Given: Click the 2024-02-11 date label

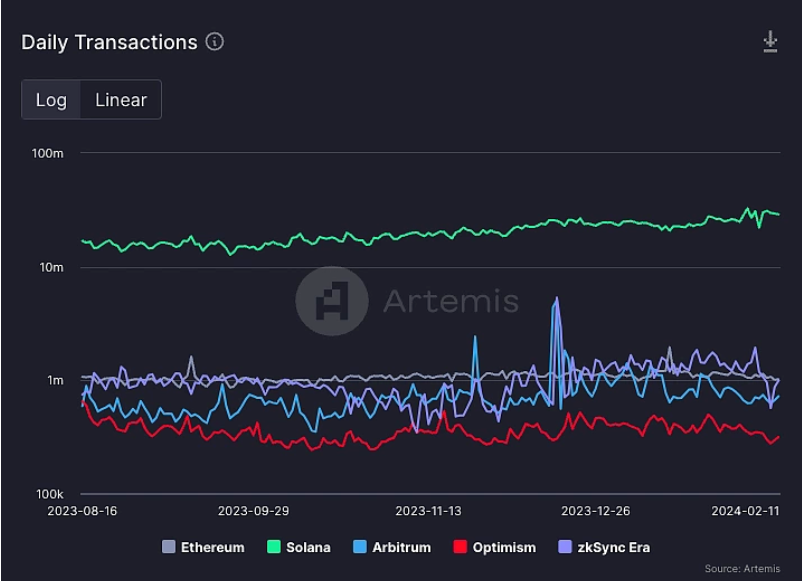Looking at the screenshot, I should pyautogui.click(x=745, y=511).
